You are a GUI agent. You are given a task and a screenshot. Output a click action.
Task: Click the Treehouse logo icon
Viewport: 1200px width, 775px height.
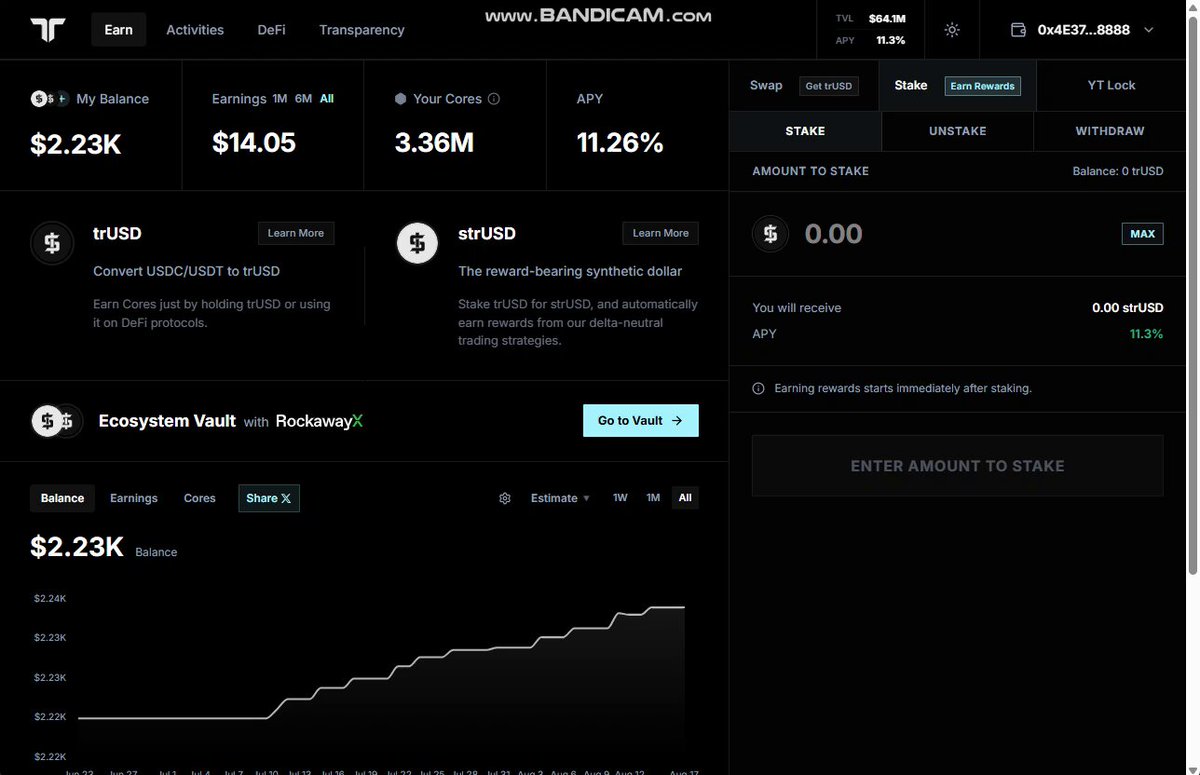coord(47,29)
